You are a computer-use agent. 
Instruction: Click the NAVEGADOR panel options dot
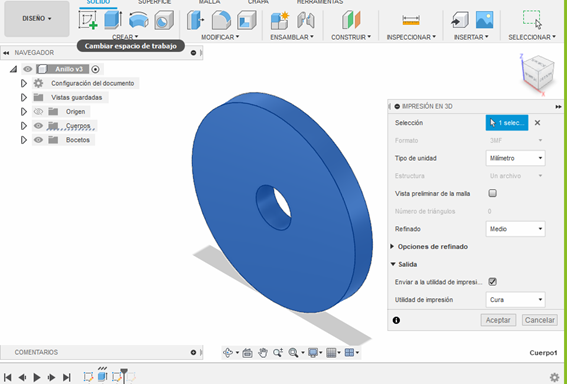193,53
